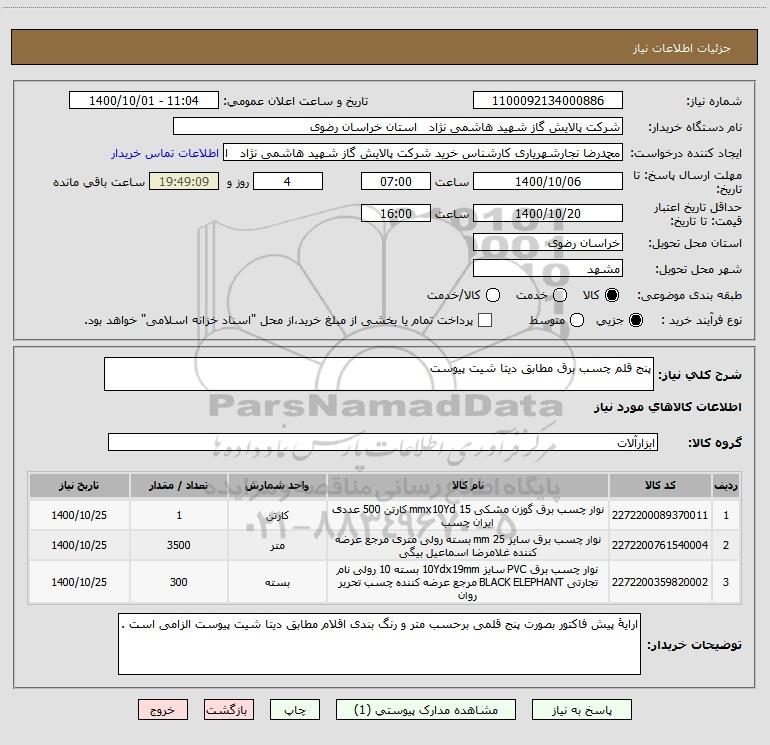Select the کالا/خدمت radio option
The width and height of the screenshot is (770, 745).
493,295
